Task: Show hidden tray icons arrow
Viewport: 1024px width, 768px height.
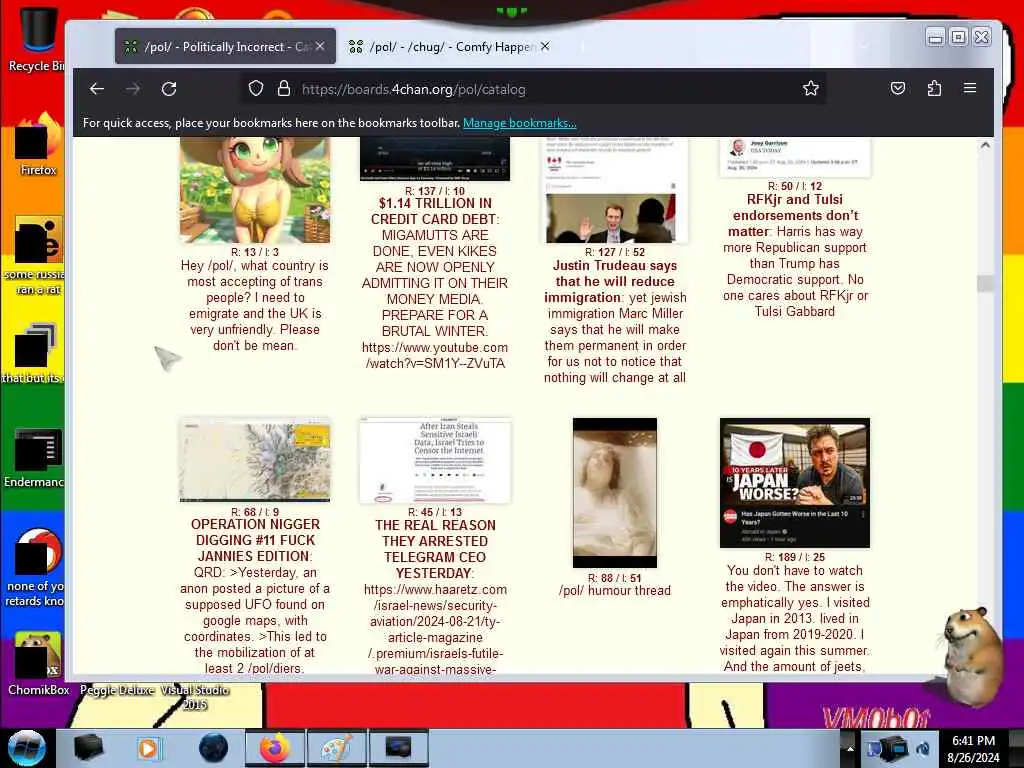Action: click(850, 748)
